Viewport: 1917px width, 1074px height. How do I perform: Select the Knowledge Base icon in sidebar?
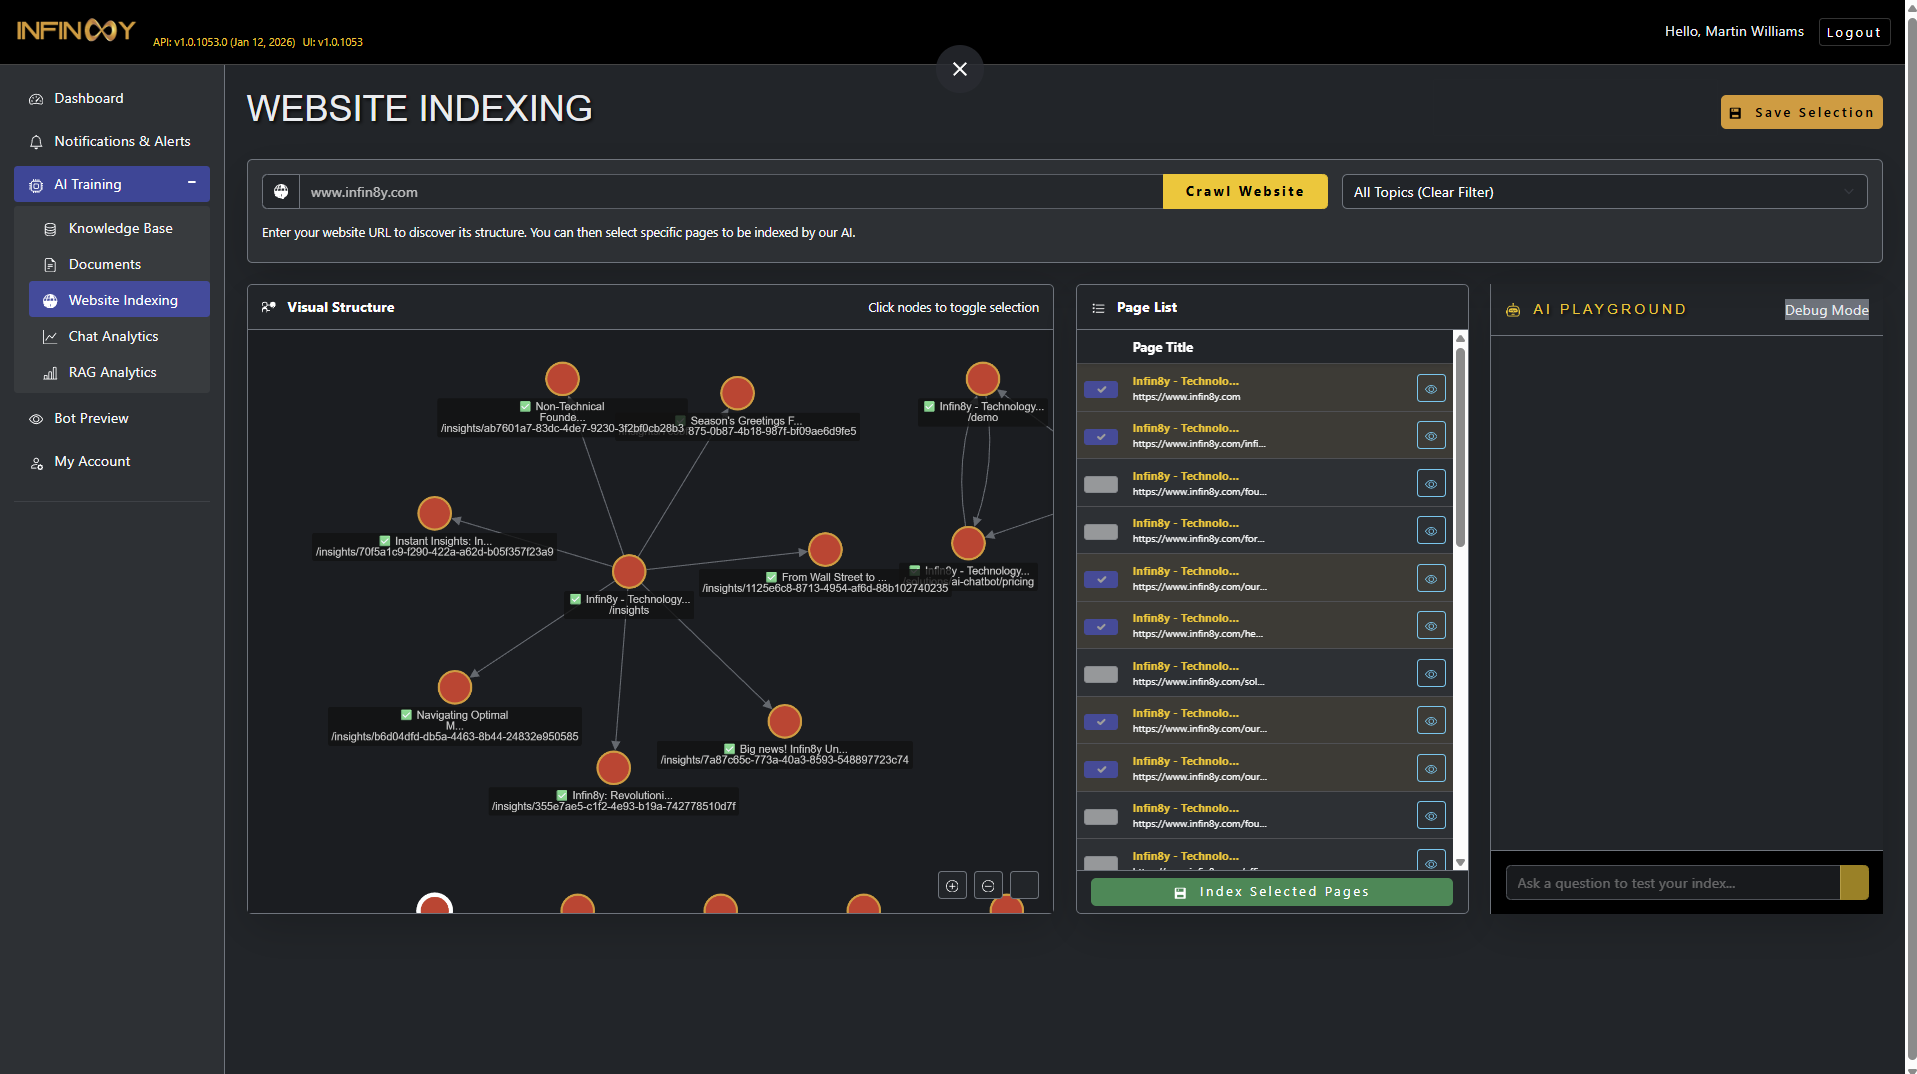[x=50, y=228]
